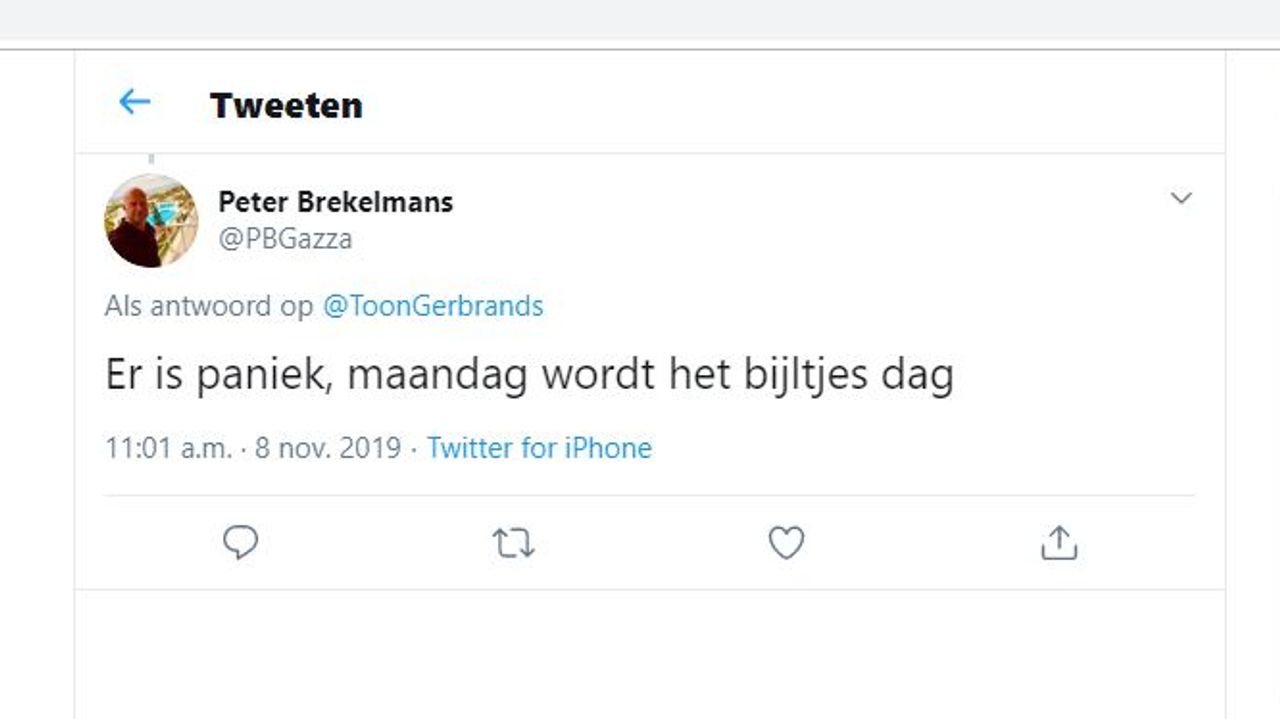Open the share tweet icon
This screenshot has height=719, width=1280.
(x=1059, y=543)
